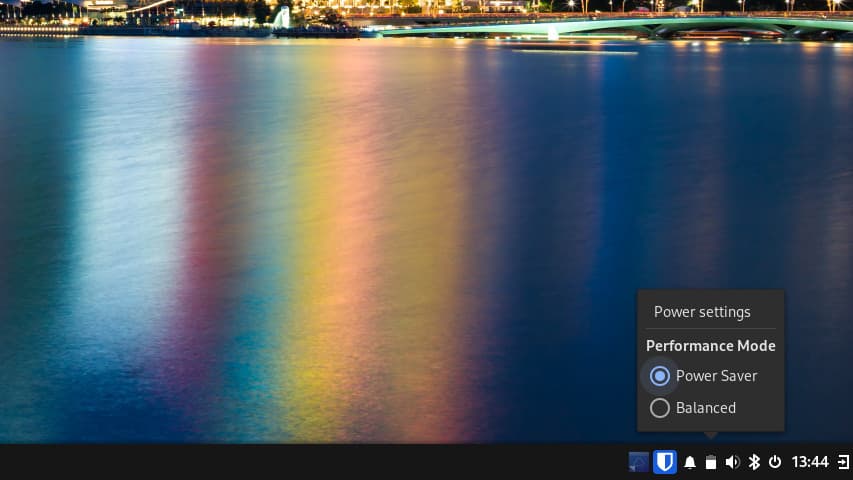Click the "Power Saver" text label
853x480 pixels.
(x=716, y=376)
